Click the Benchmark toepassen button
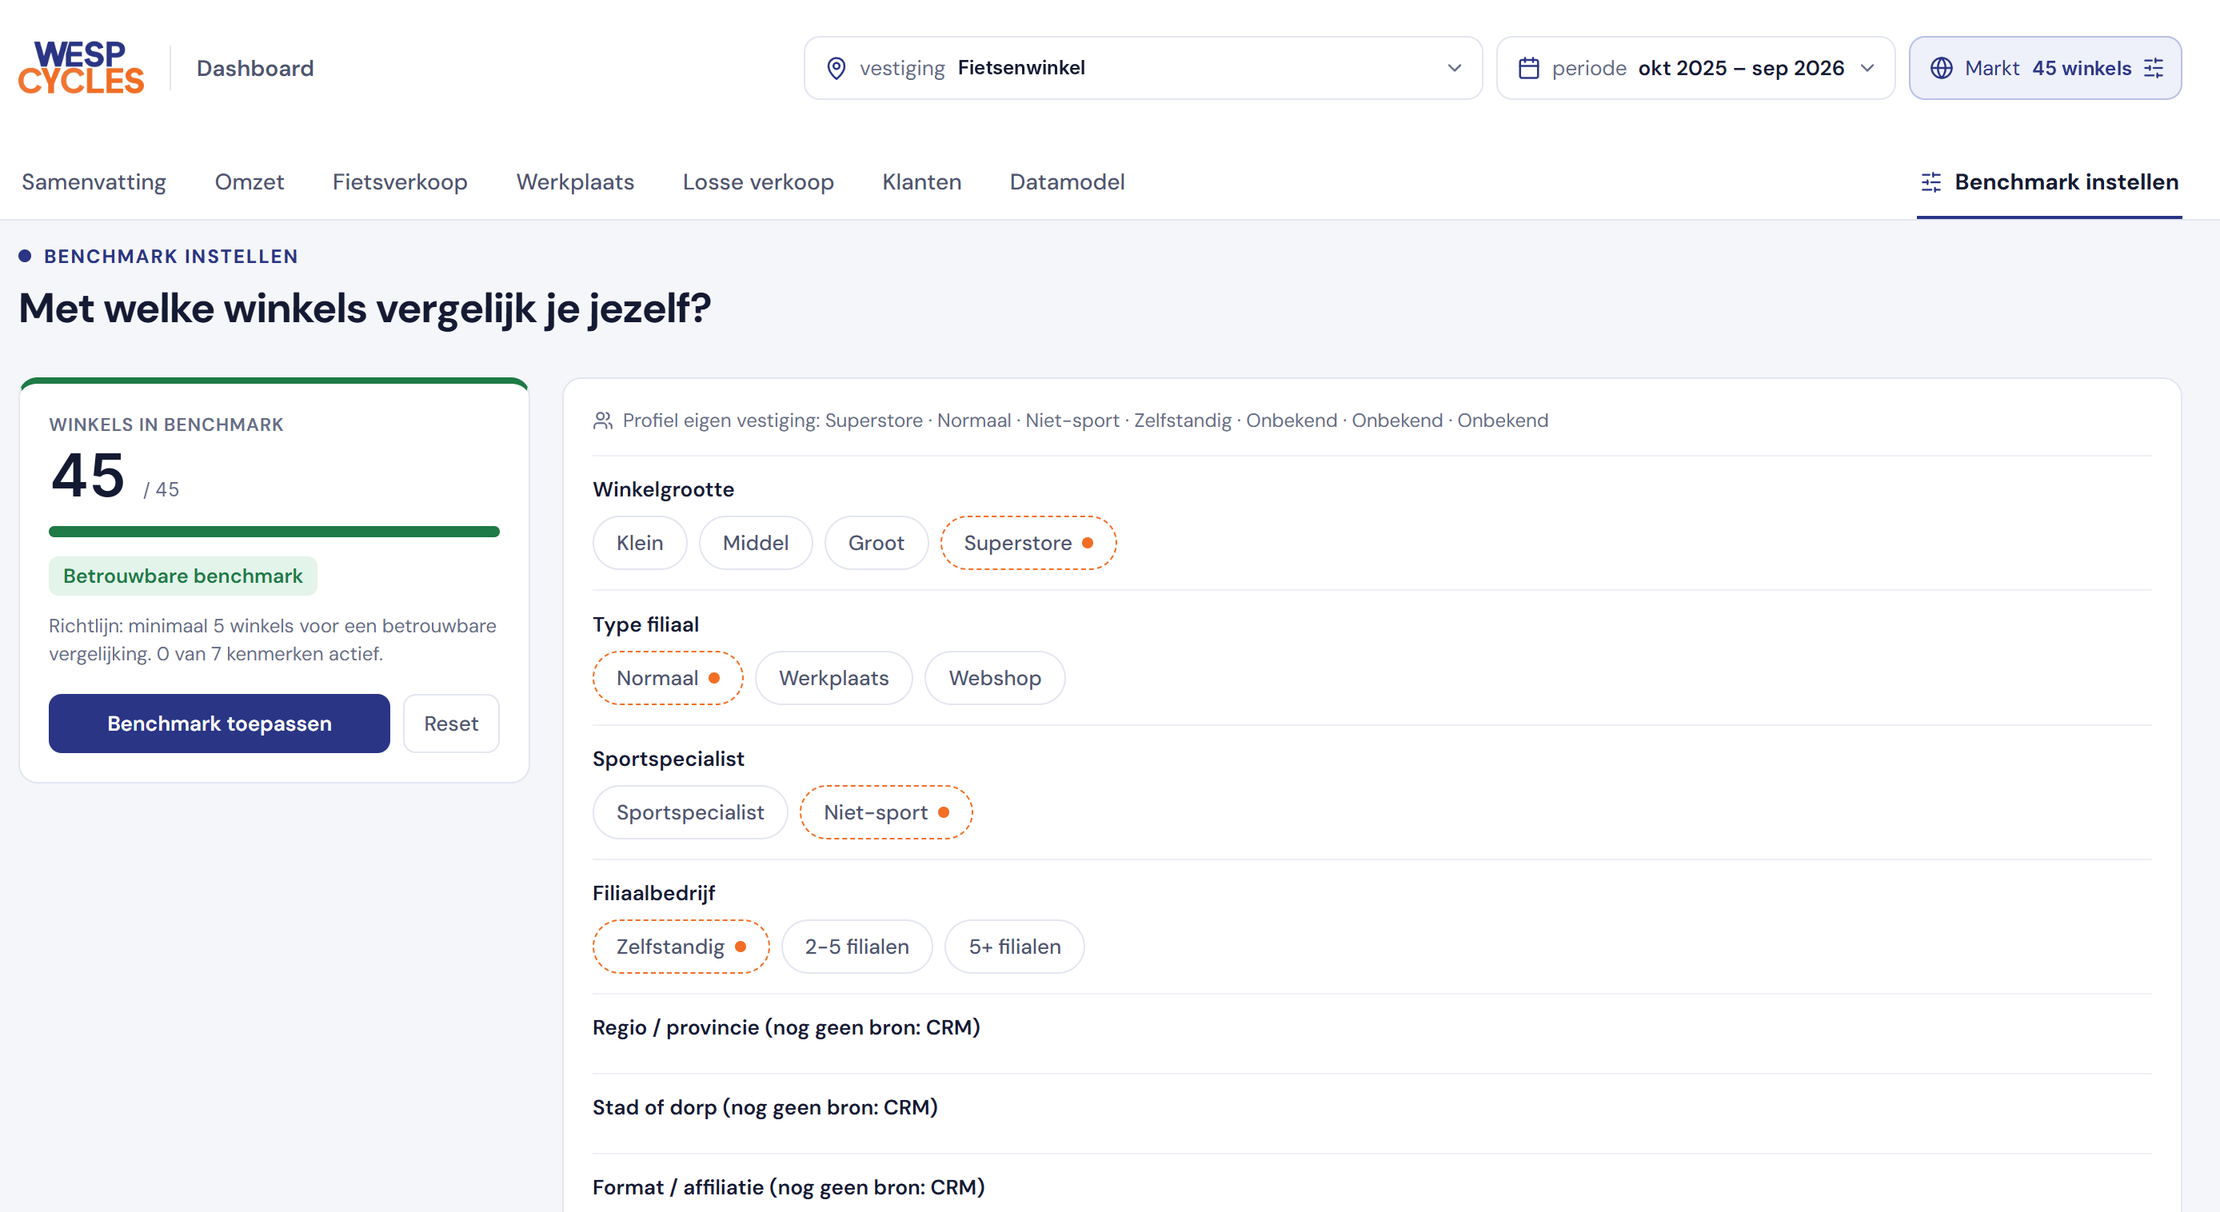 point(219,723)
